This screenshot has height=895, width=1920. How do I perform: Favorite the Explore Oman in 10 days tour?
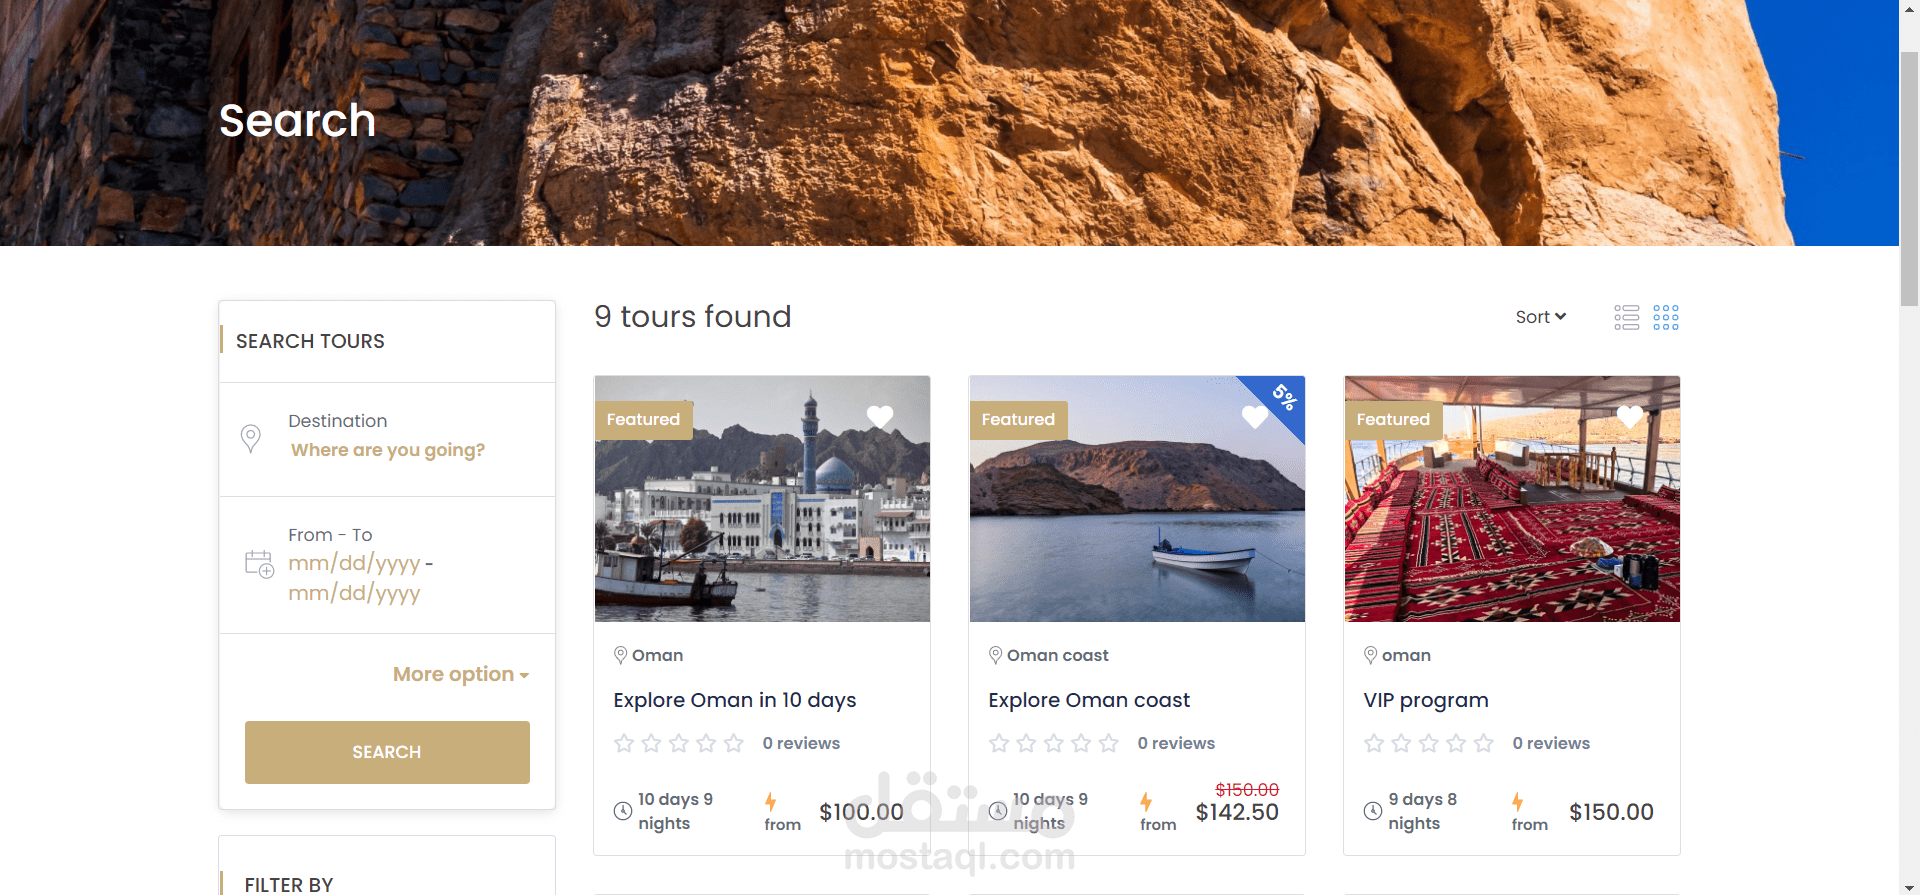tap(880, 416)
